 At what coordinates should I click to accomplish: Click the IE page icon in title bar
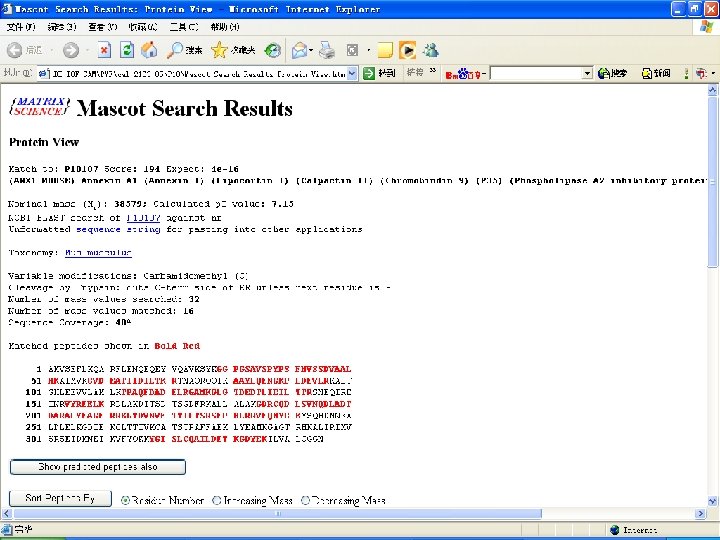pyautogui.click(x=6, y=9)
